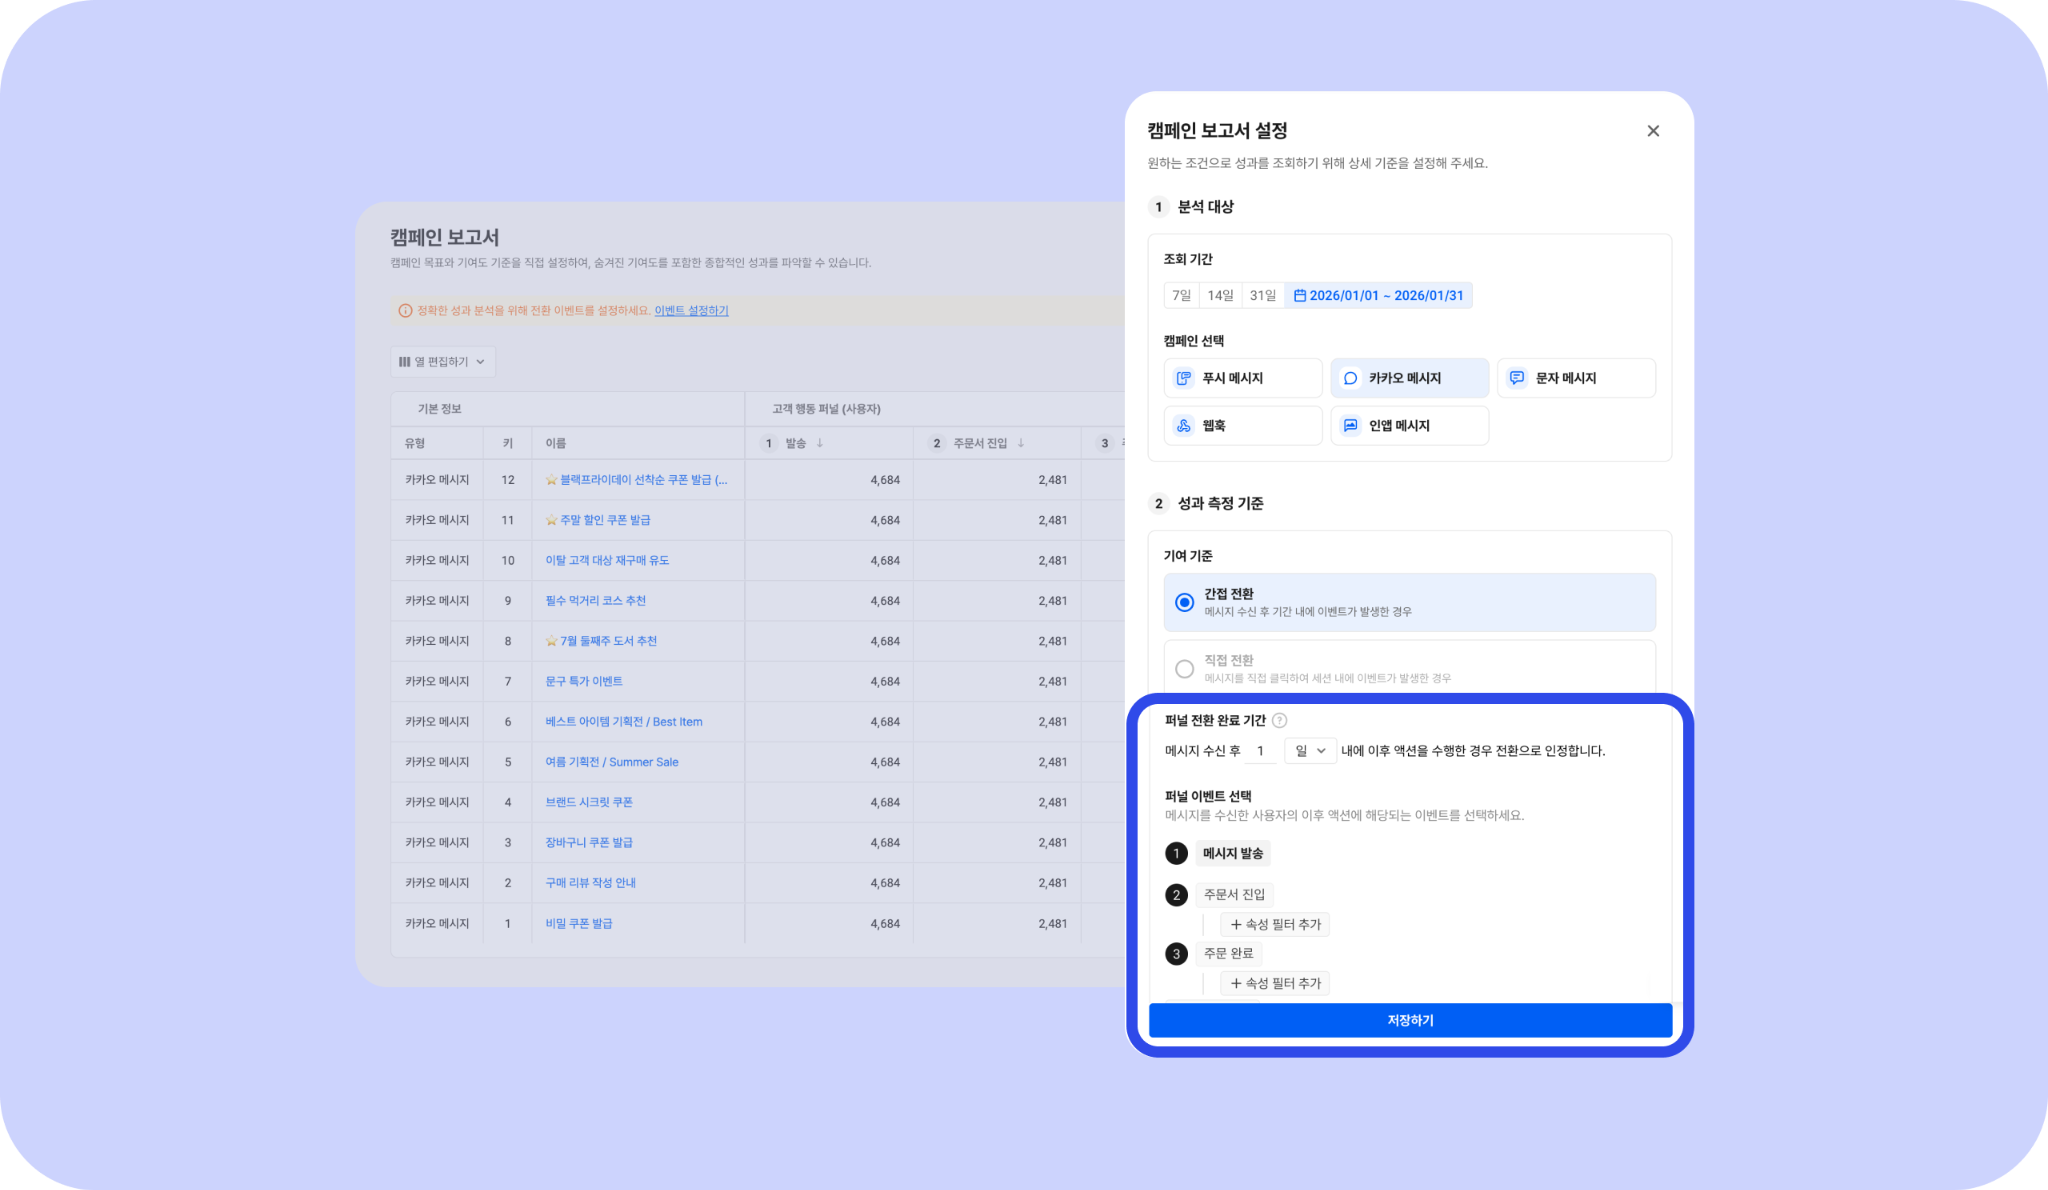Click the push message (푸시 메시지) icon
This screenshot has height=1190, width=2048.
tap(1184, 378)
